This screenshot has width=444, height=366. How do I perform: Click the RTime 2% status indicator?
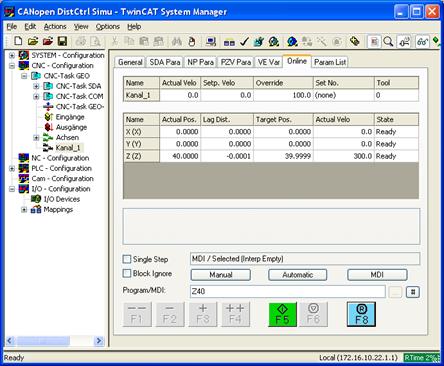tap(421, 358)
